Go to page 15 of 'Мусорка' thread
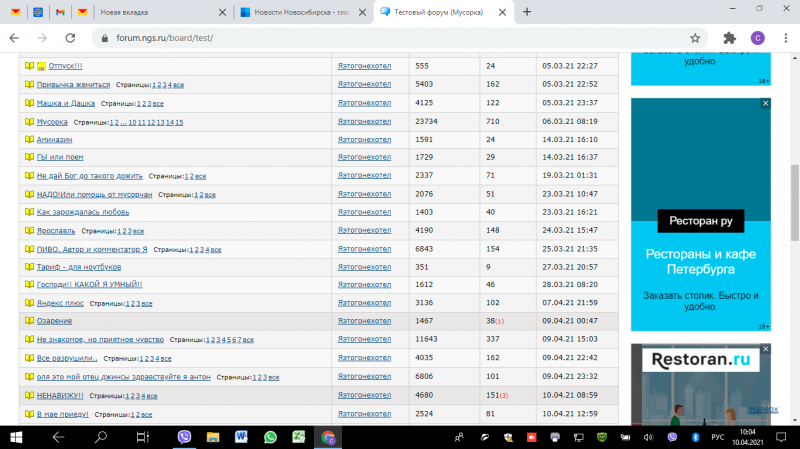This screenshot has width=800, height=449. coord(178,122)
